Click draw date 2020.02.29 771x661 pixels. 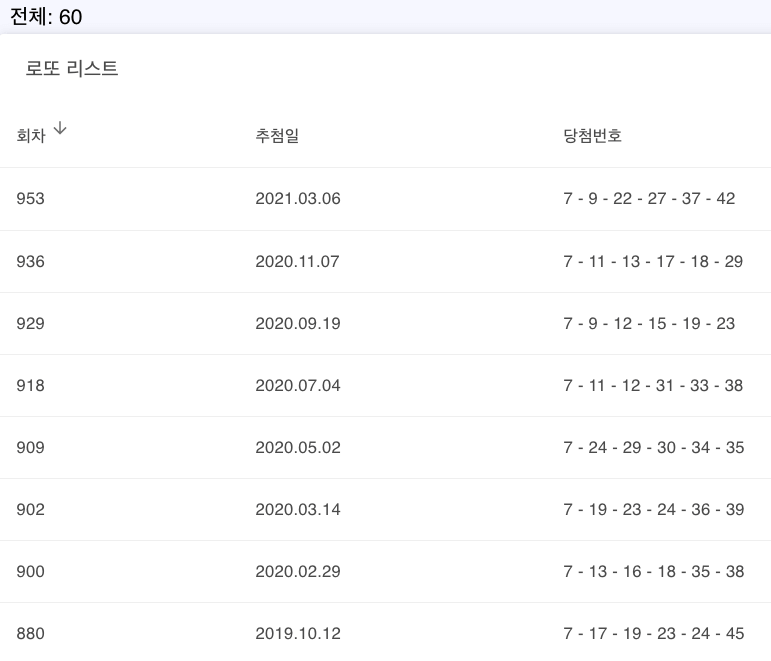(298, 571)
